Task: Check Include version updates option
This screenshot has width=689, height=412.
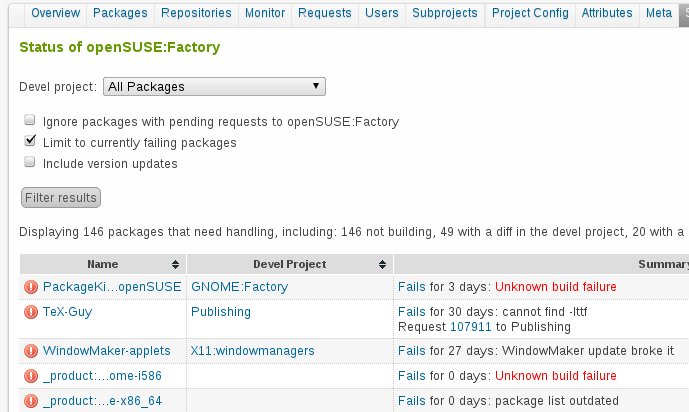Action: click(x=30, y=162)
